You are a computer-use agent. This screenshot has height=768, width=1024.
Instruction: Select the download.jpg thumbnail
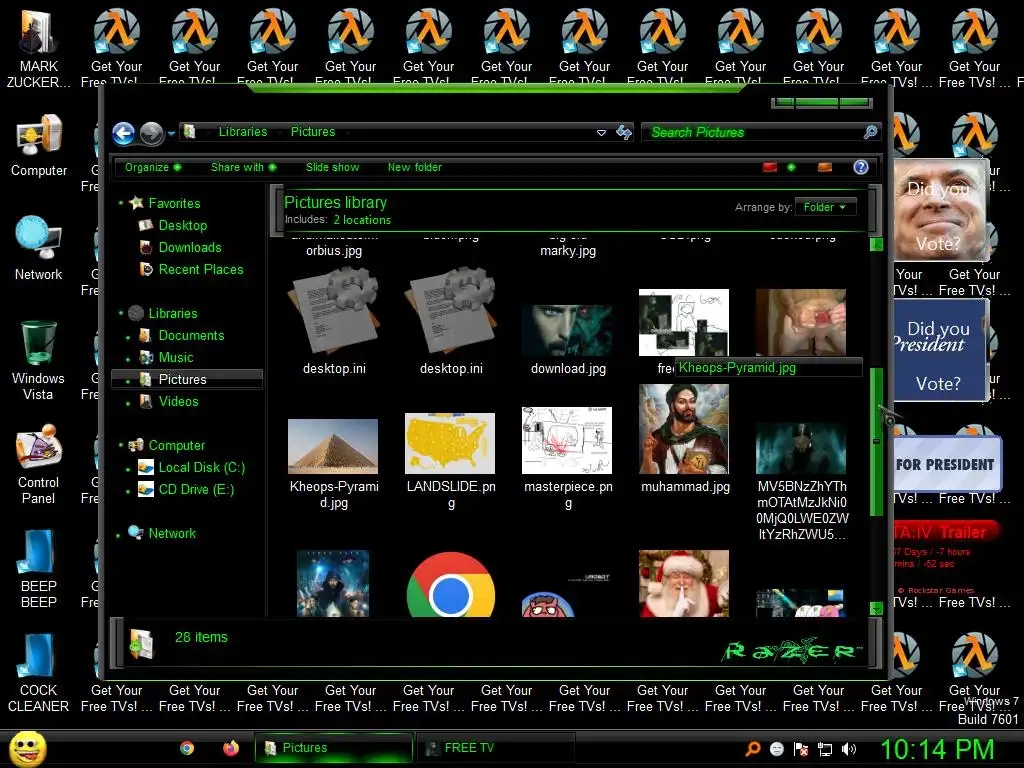[x=567, y=330]
